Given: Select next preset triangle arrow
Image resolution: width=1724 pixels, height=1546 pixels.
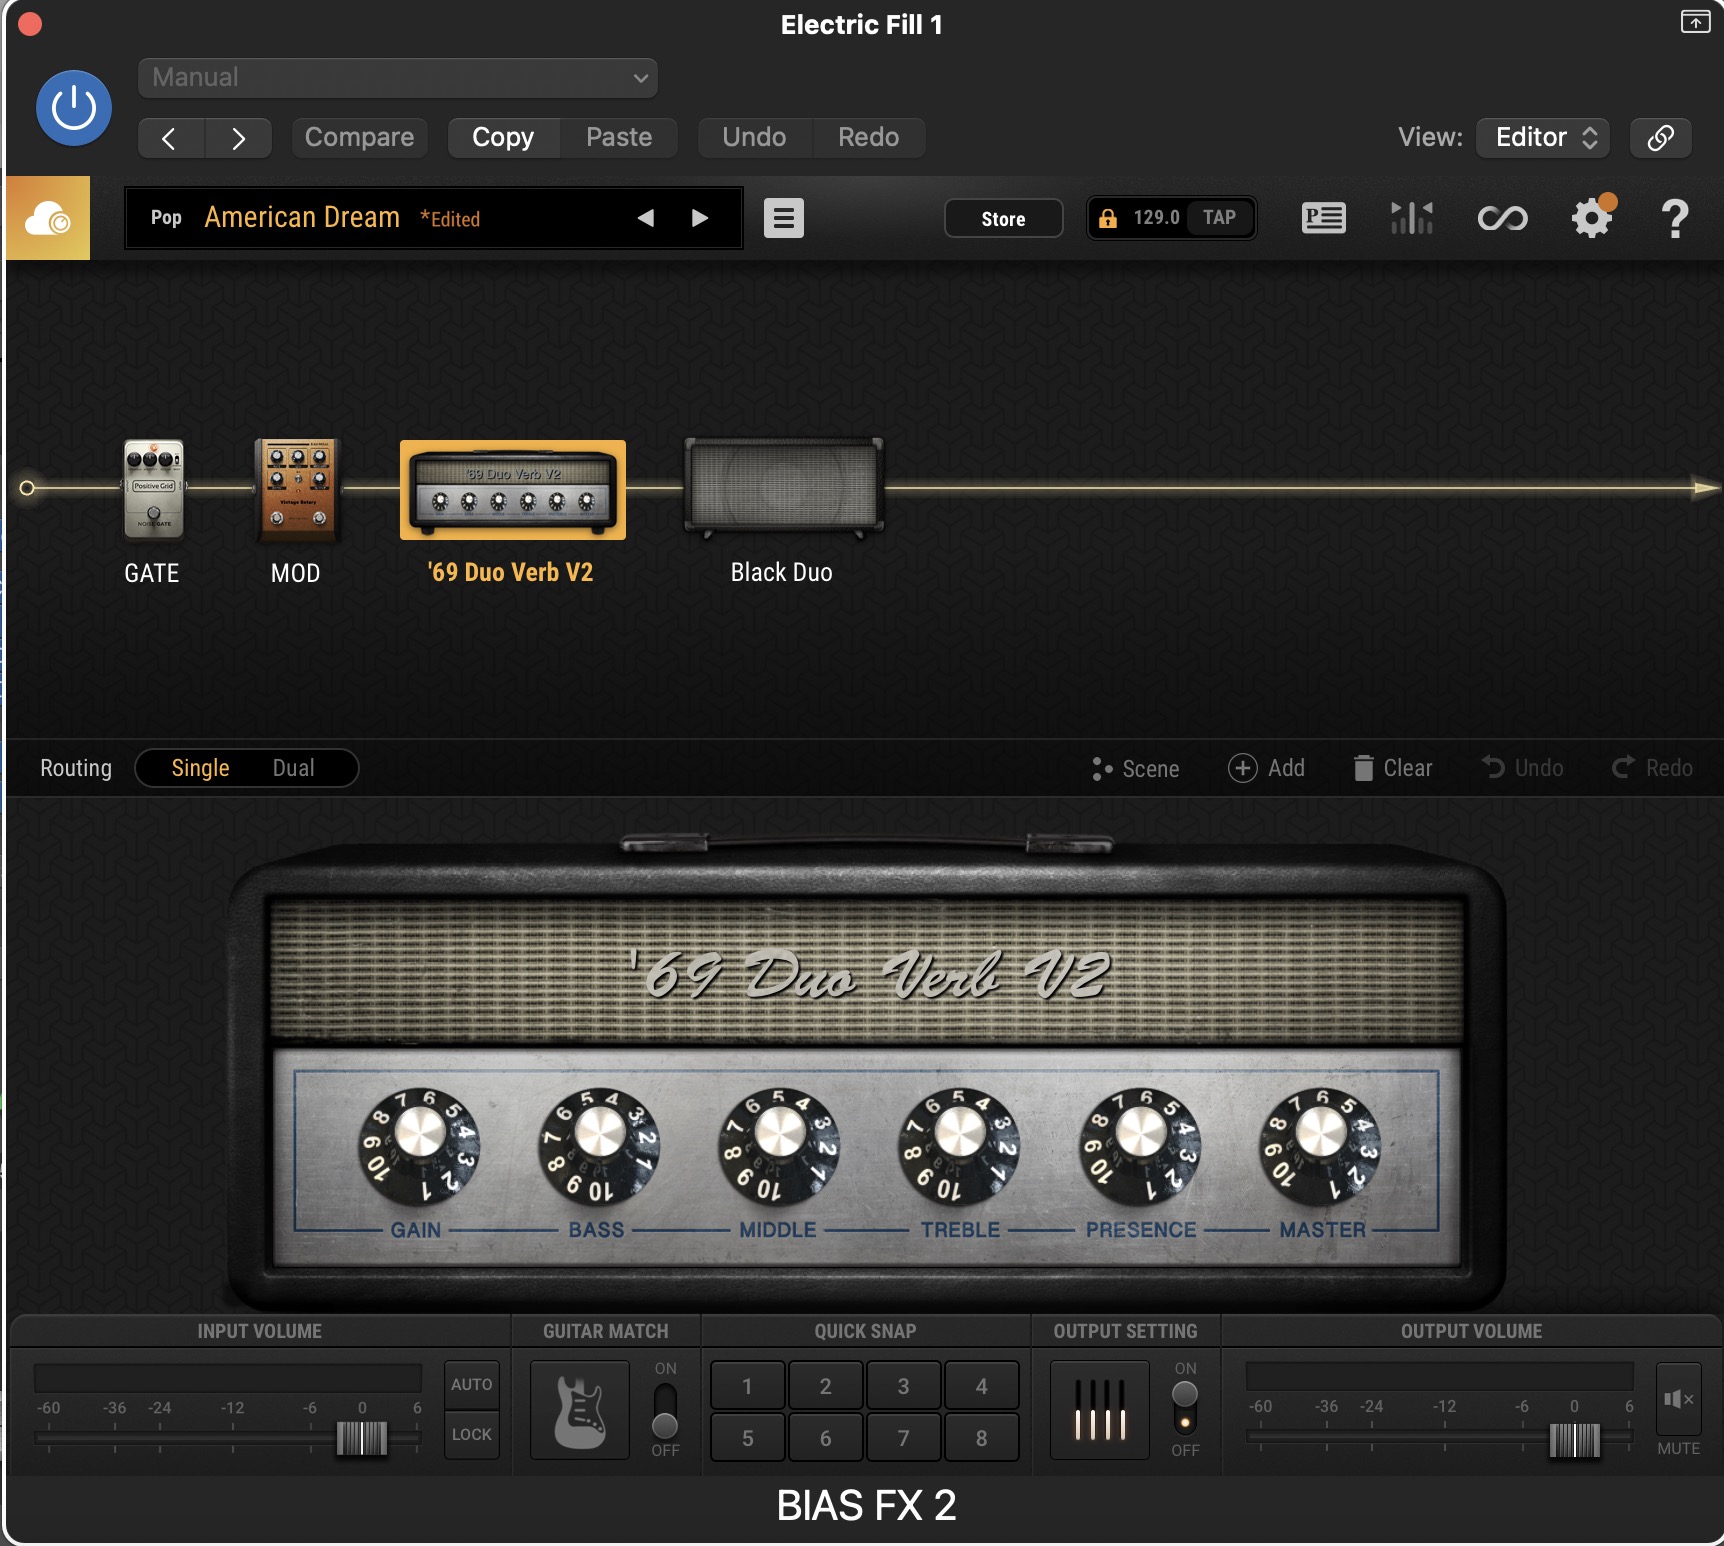Looking at the screenshot, I should (700, 218).
